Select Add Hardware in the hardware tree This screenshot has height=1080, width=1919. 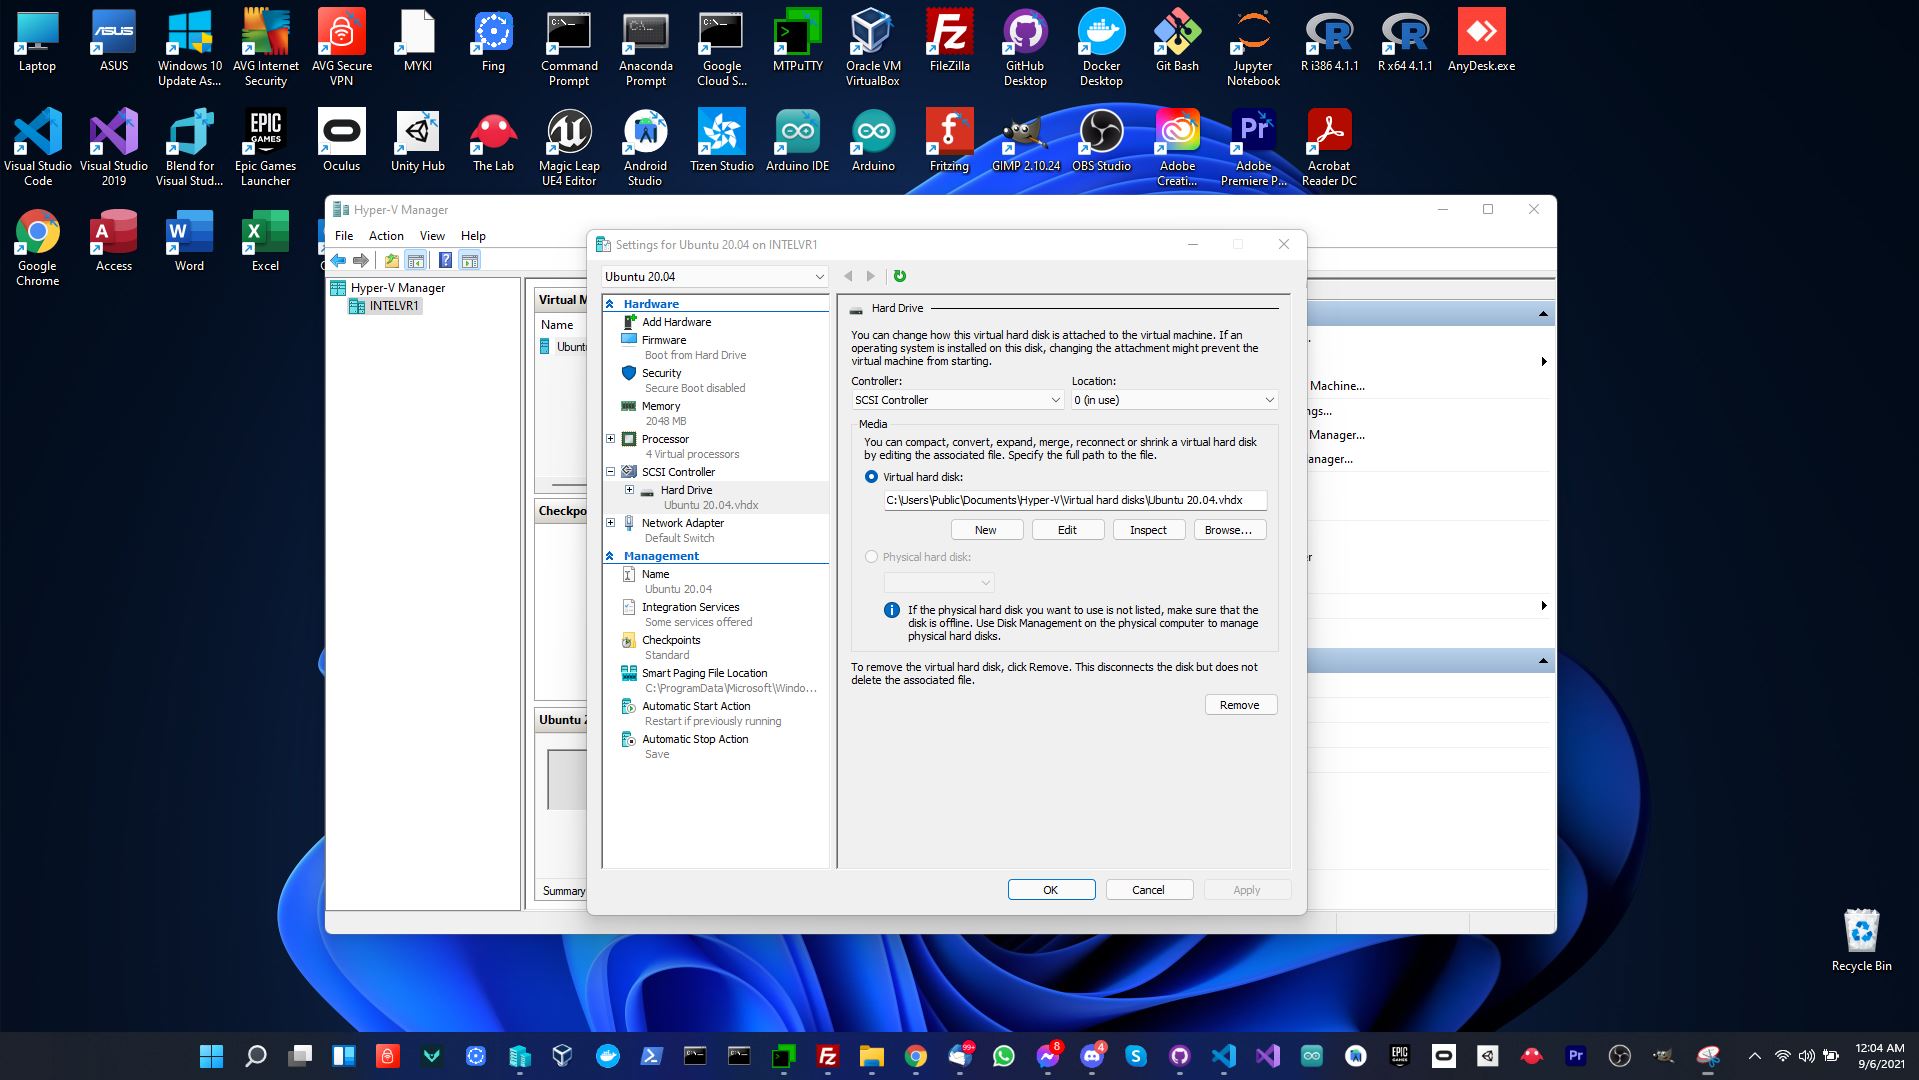pos(676,322)
